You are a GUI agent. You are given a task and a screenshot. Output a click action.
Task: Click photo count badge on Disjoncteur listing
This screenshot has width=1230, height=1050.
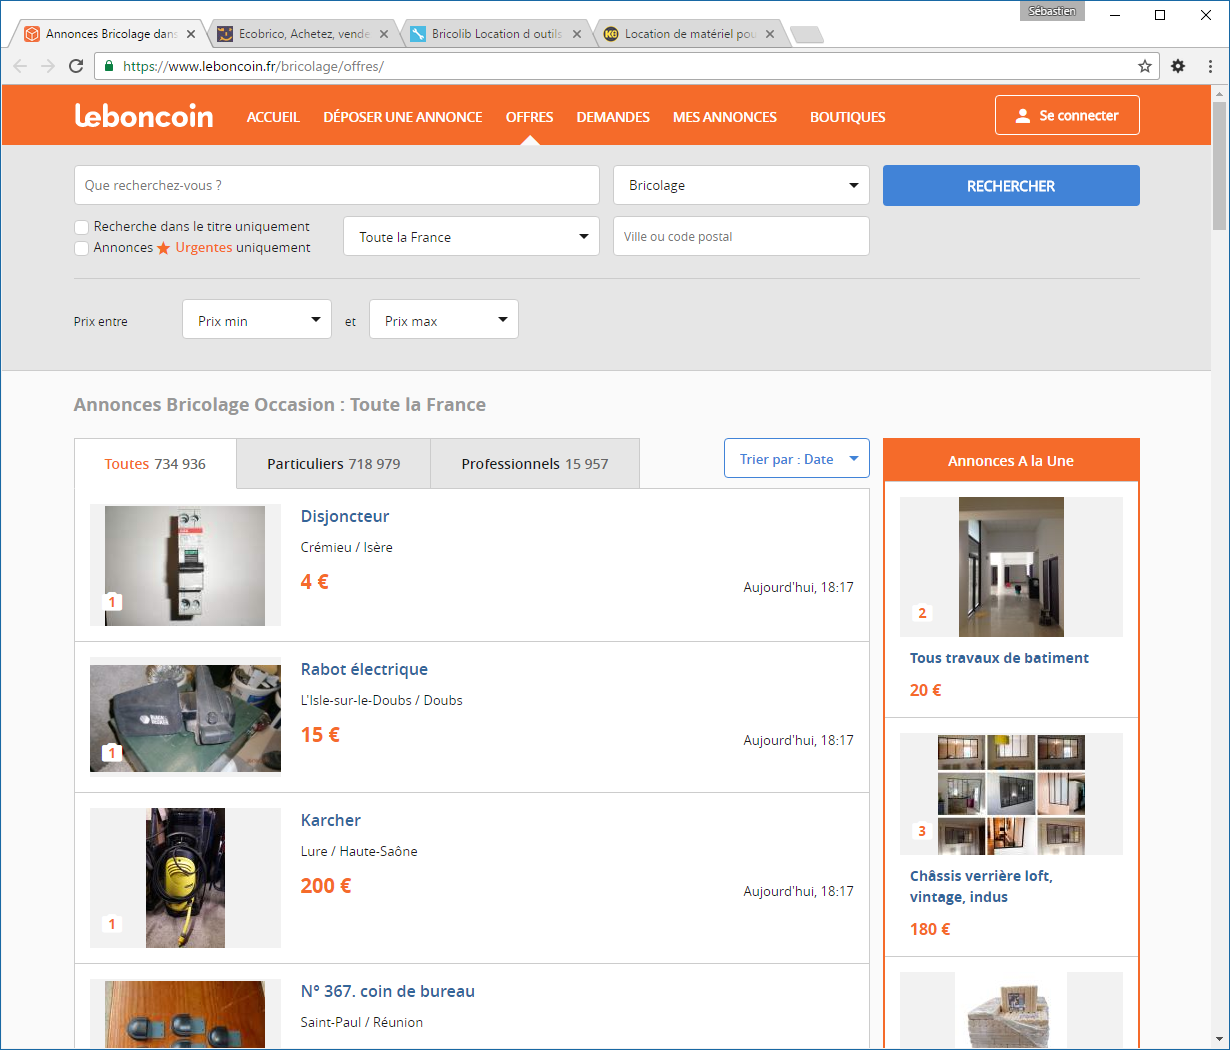[x=112, y=602]
